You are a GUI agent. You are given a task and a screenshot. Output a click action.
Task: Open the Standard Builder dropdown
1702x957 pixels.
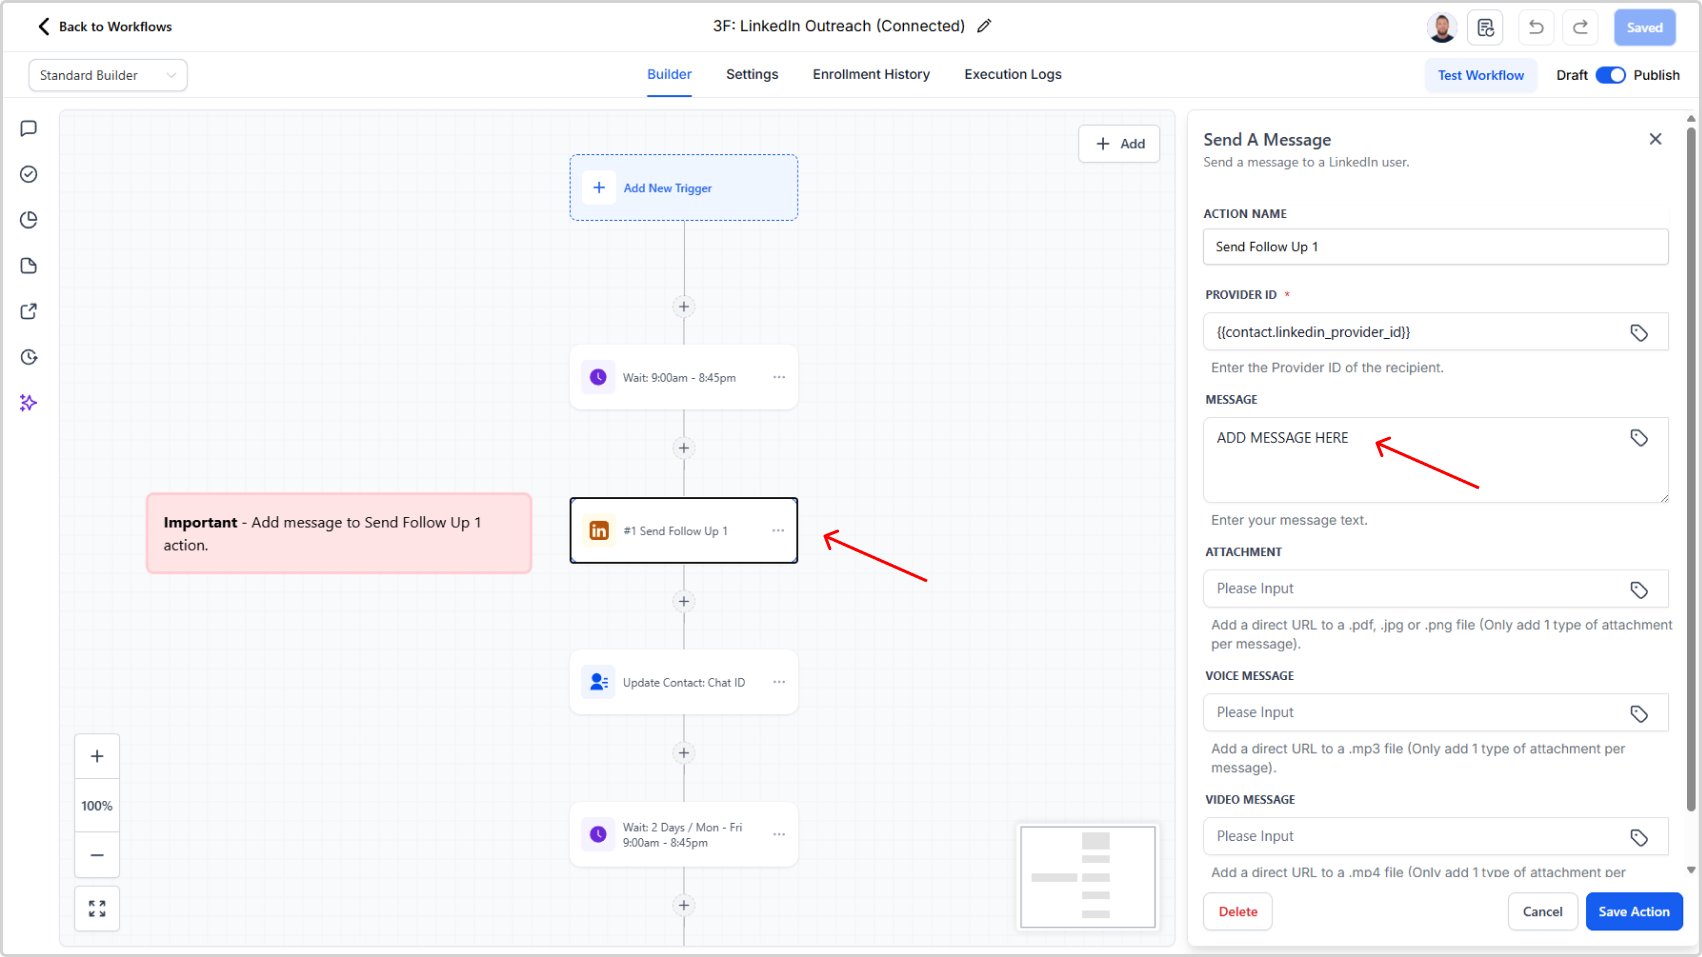[x=108, y=75]
